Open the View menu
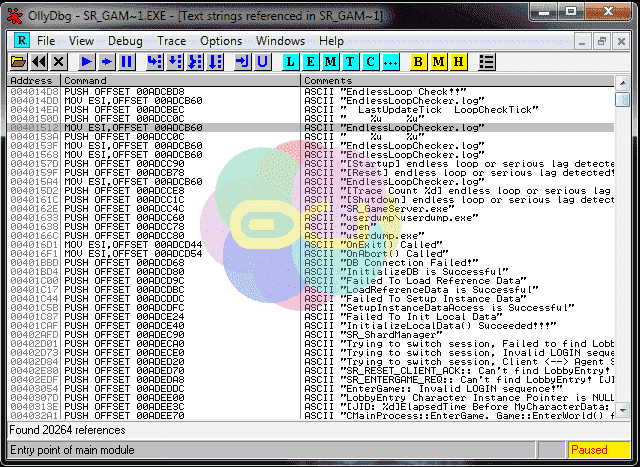Image resolution: width=640 pixels, height=467 pixels. [81, 41]
